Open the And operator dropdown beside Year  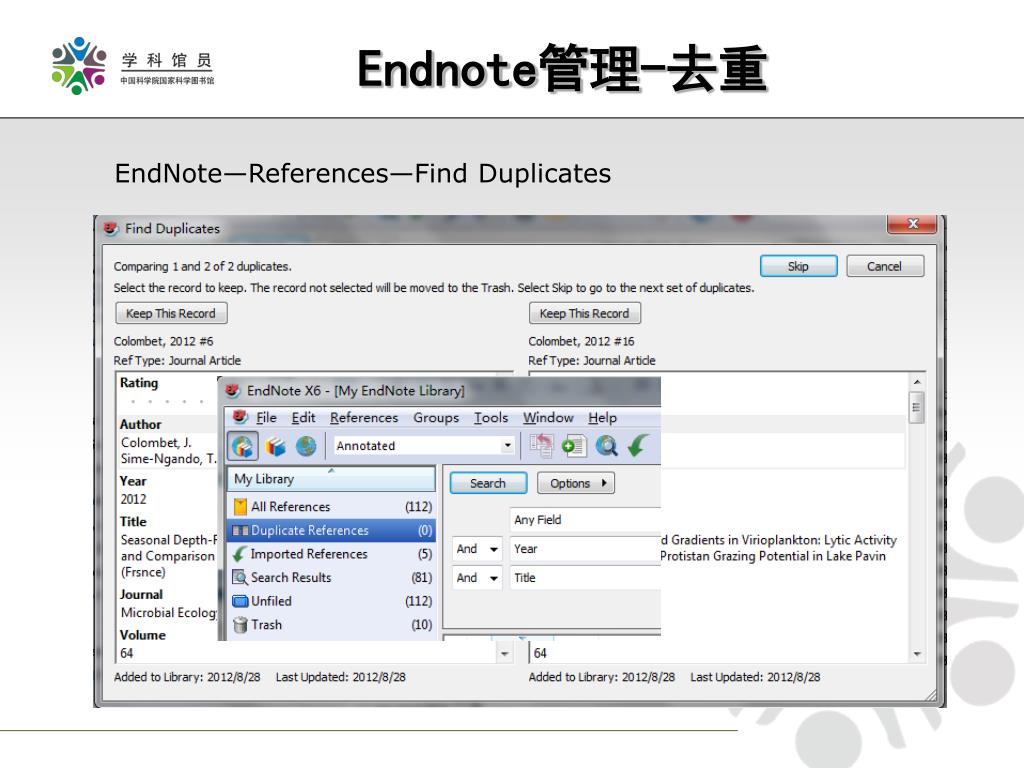[x=494, y=549]
